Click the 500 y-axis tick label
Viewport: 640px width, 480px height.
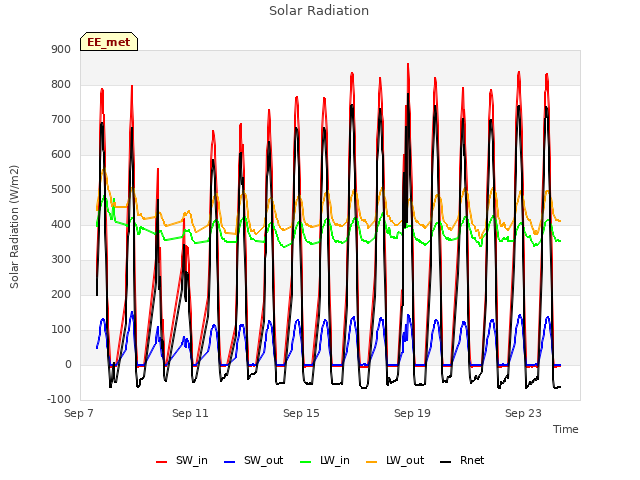pyautogui.click(x=61, y=189)
